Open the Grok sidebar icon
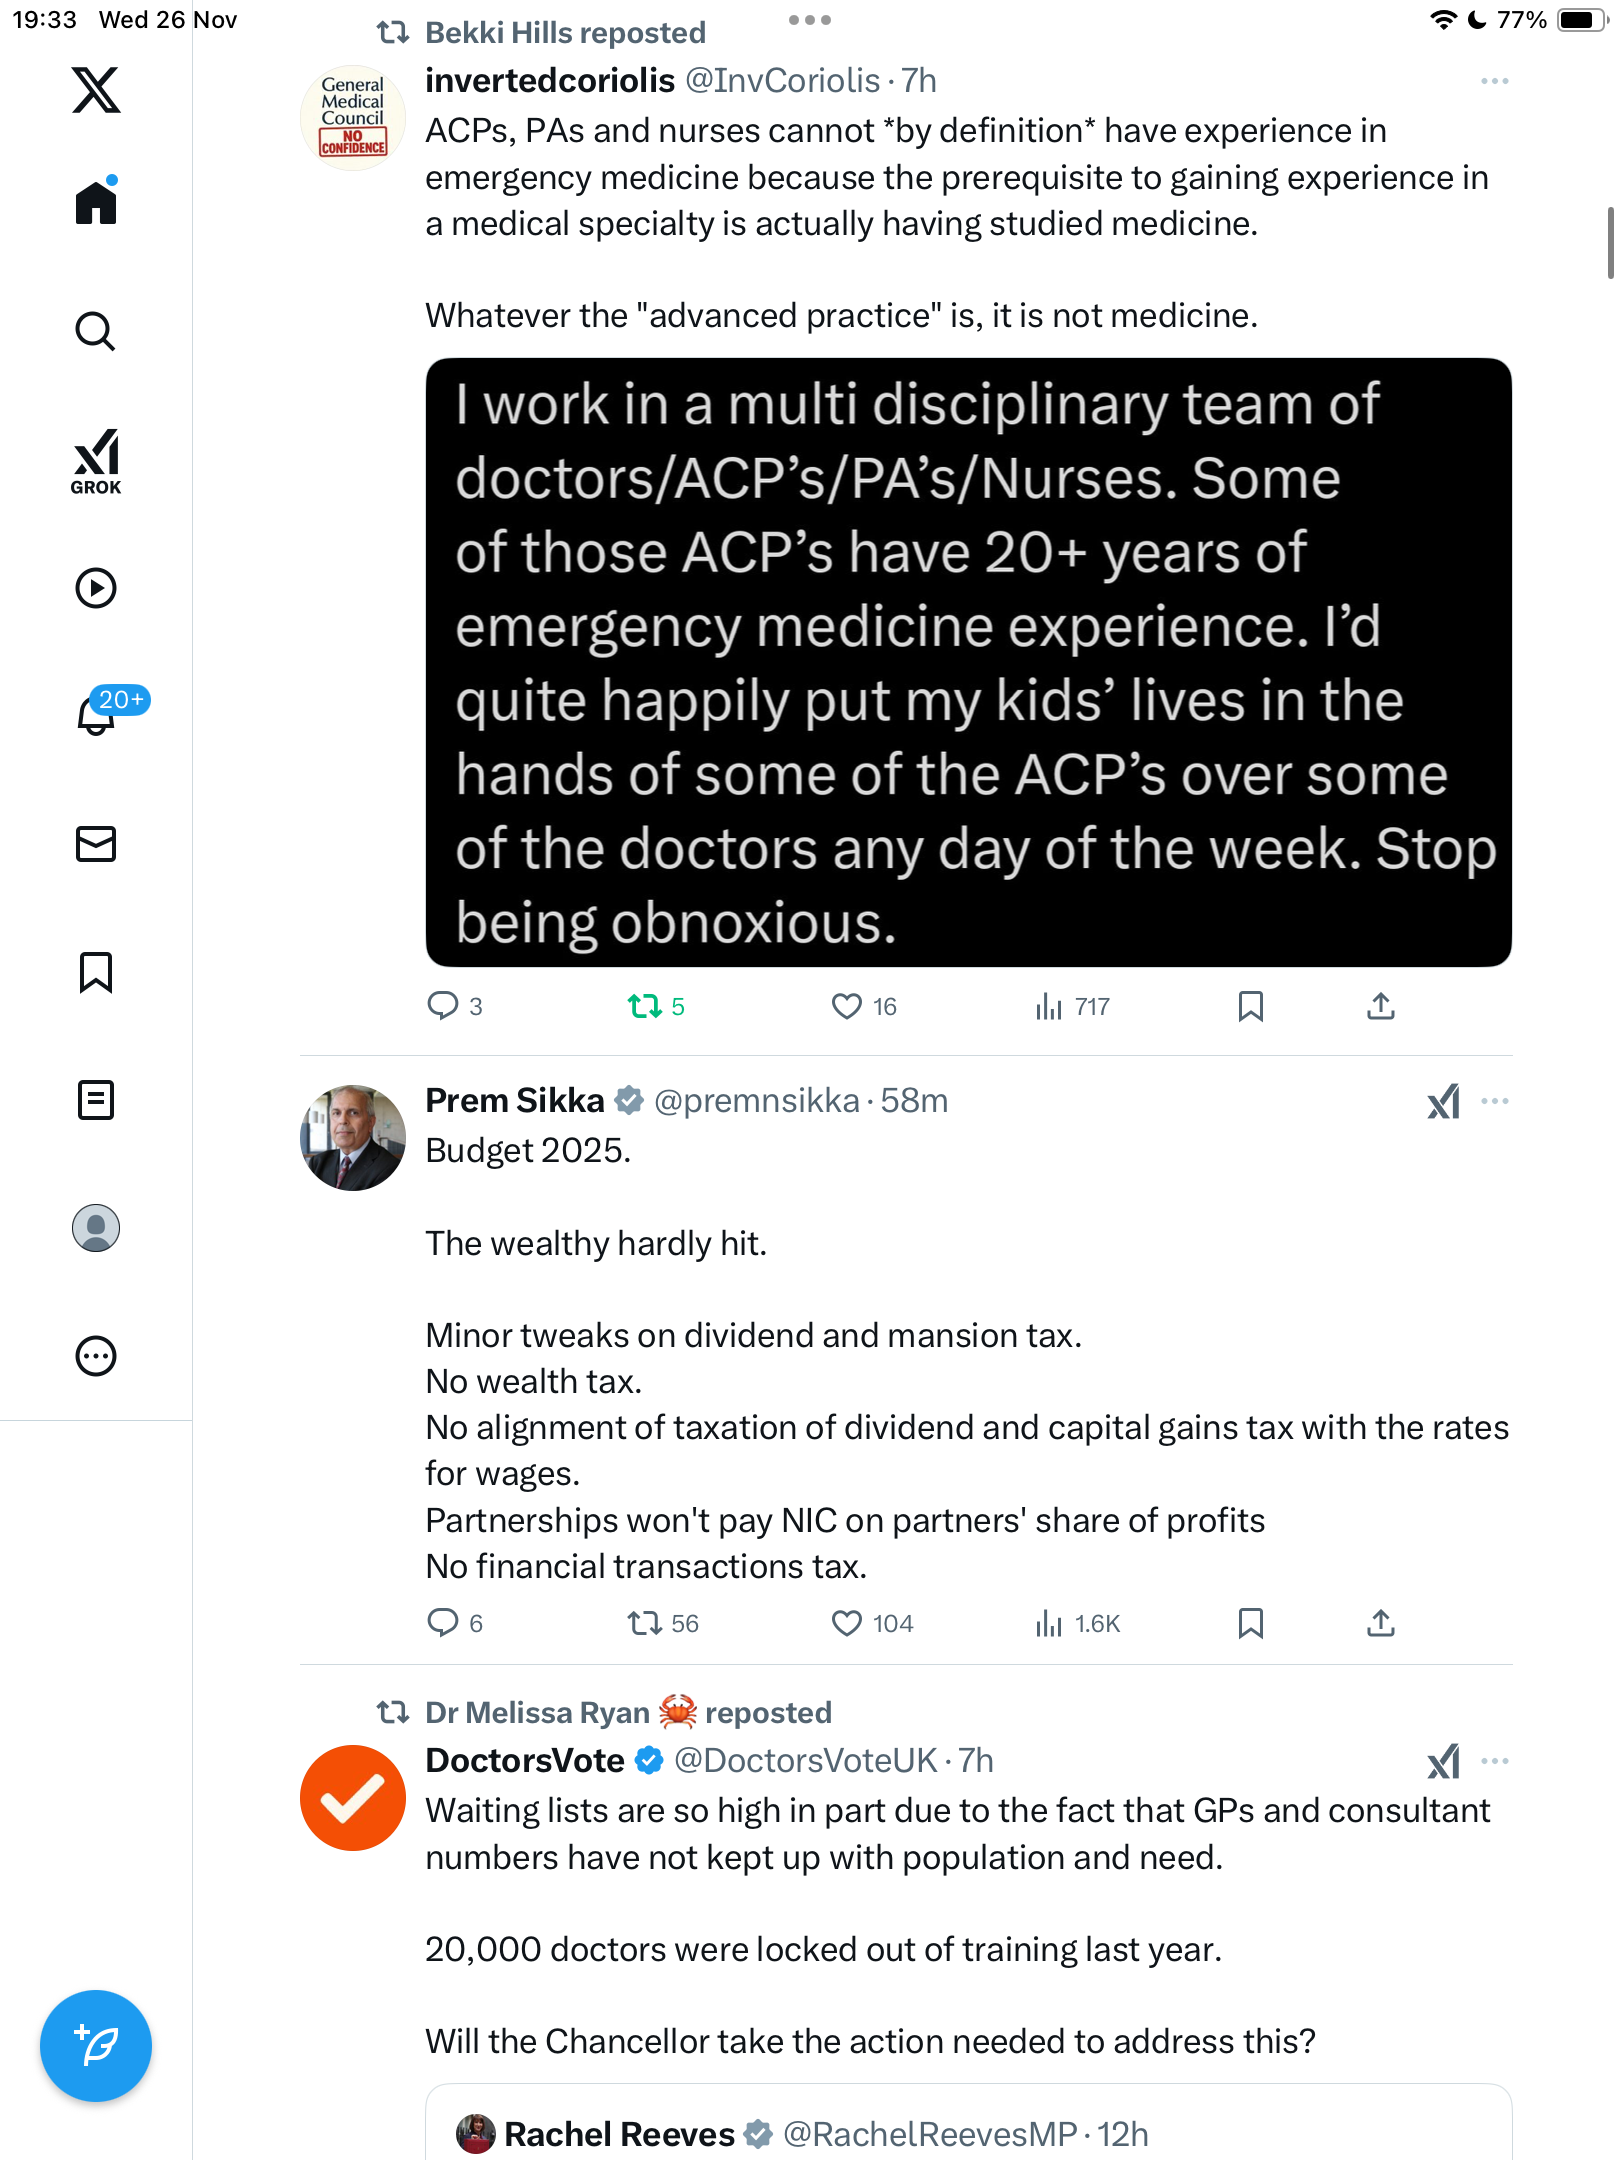1620x2160 pixels. [96, 461]
